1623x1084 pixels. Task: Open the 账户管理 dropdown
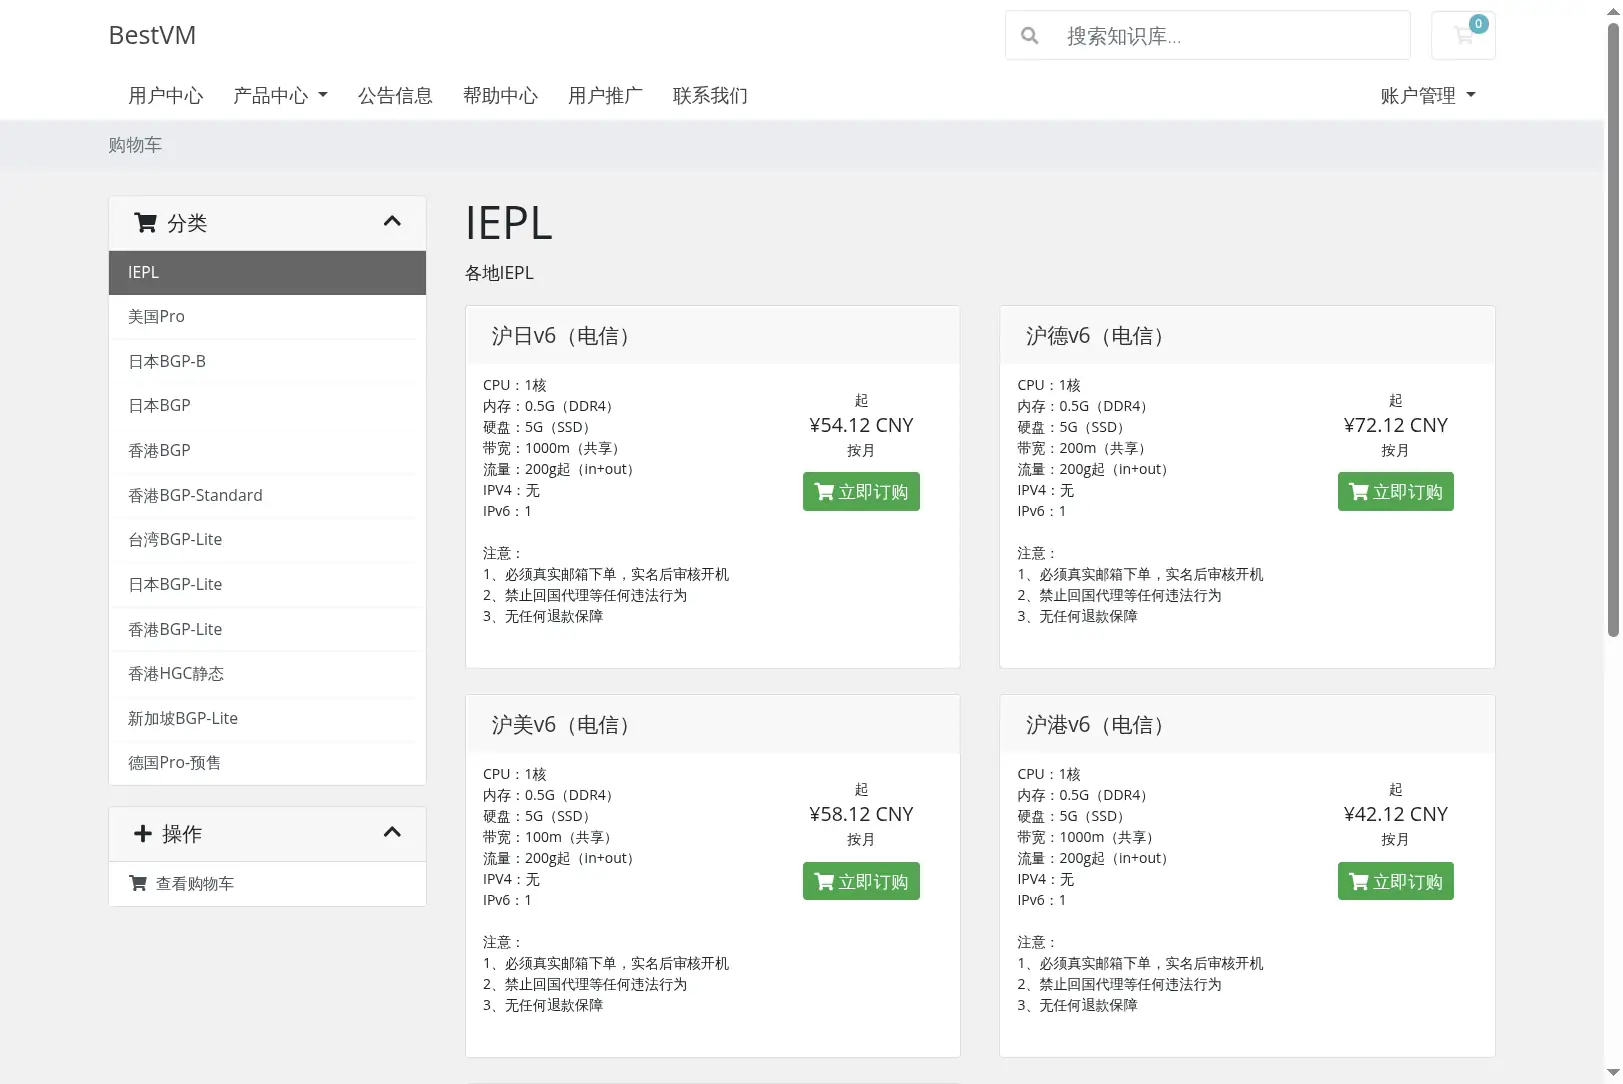point(1428,96)
